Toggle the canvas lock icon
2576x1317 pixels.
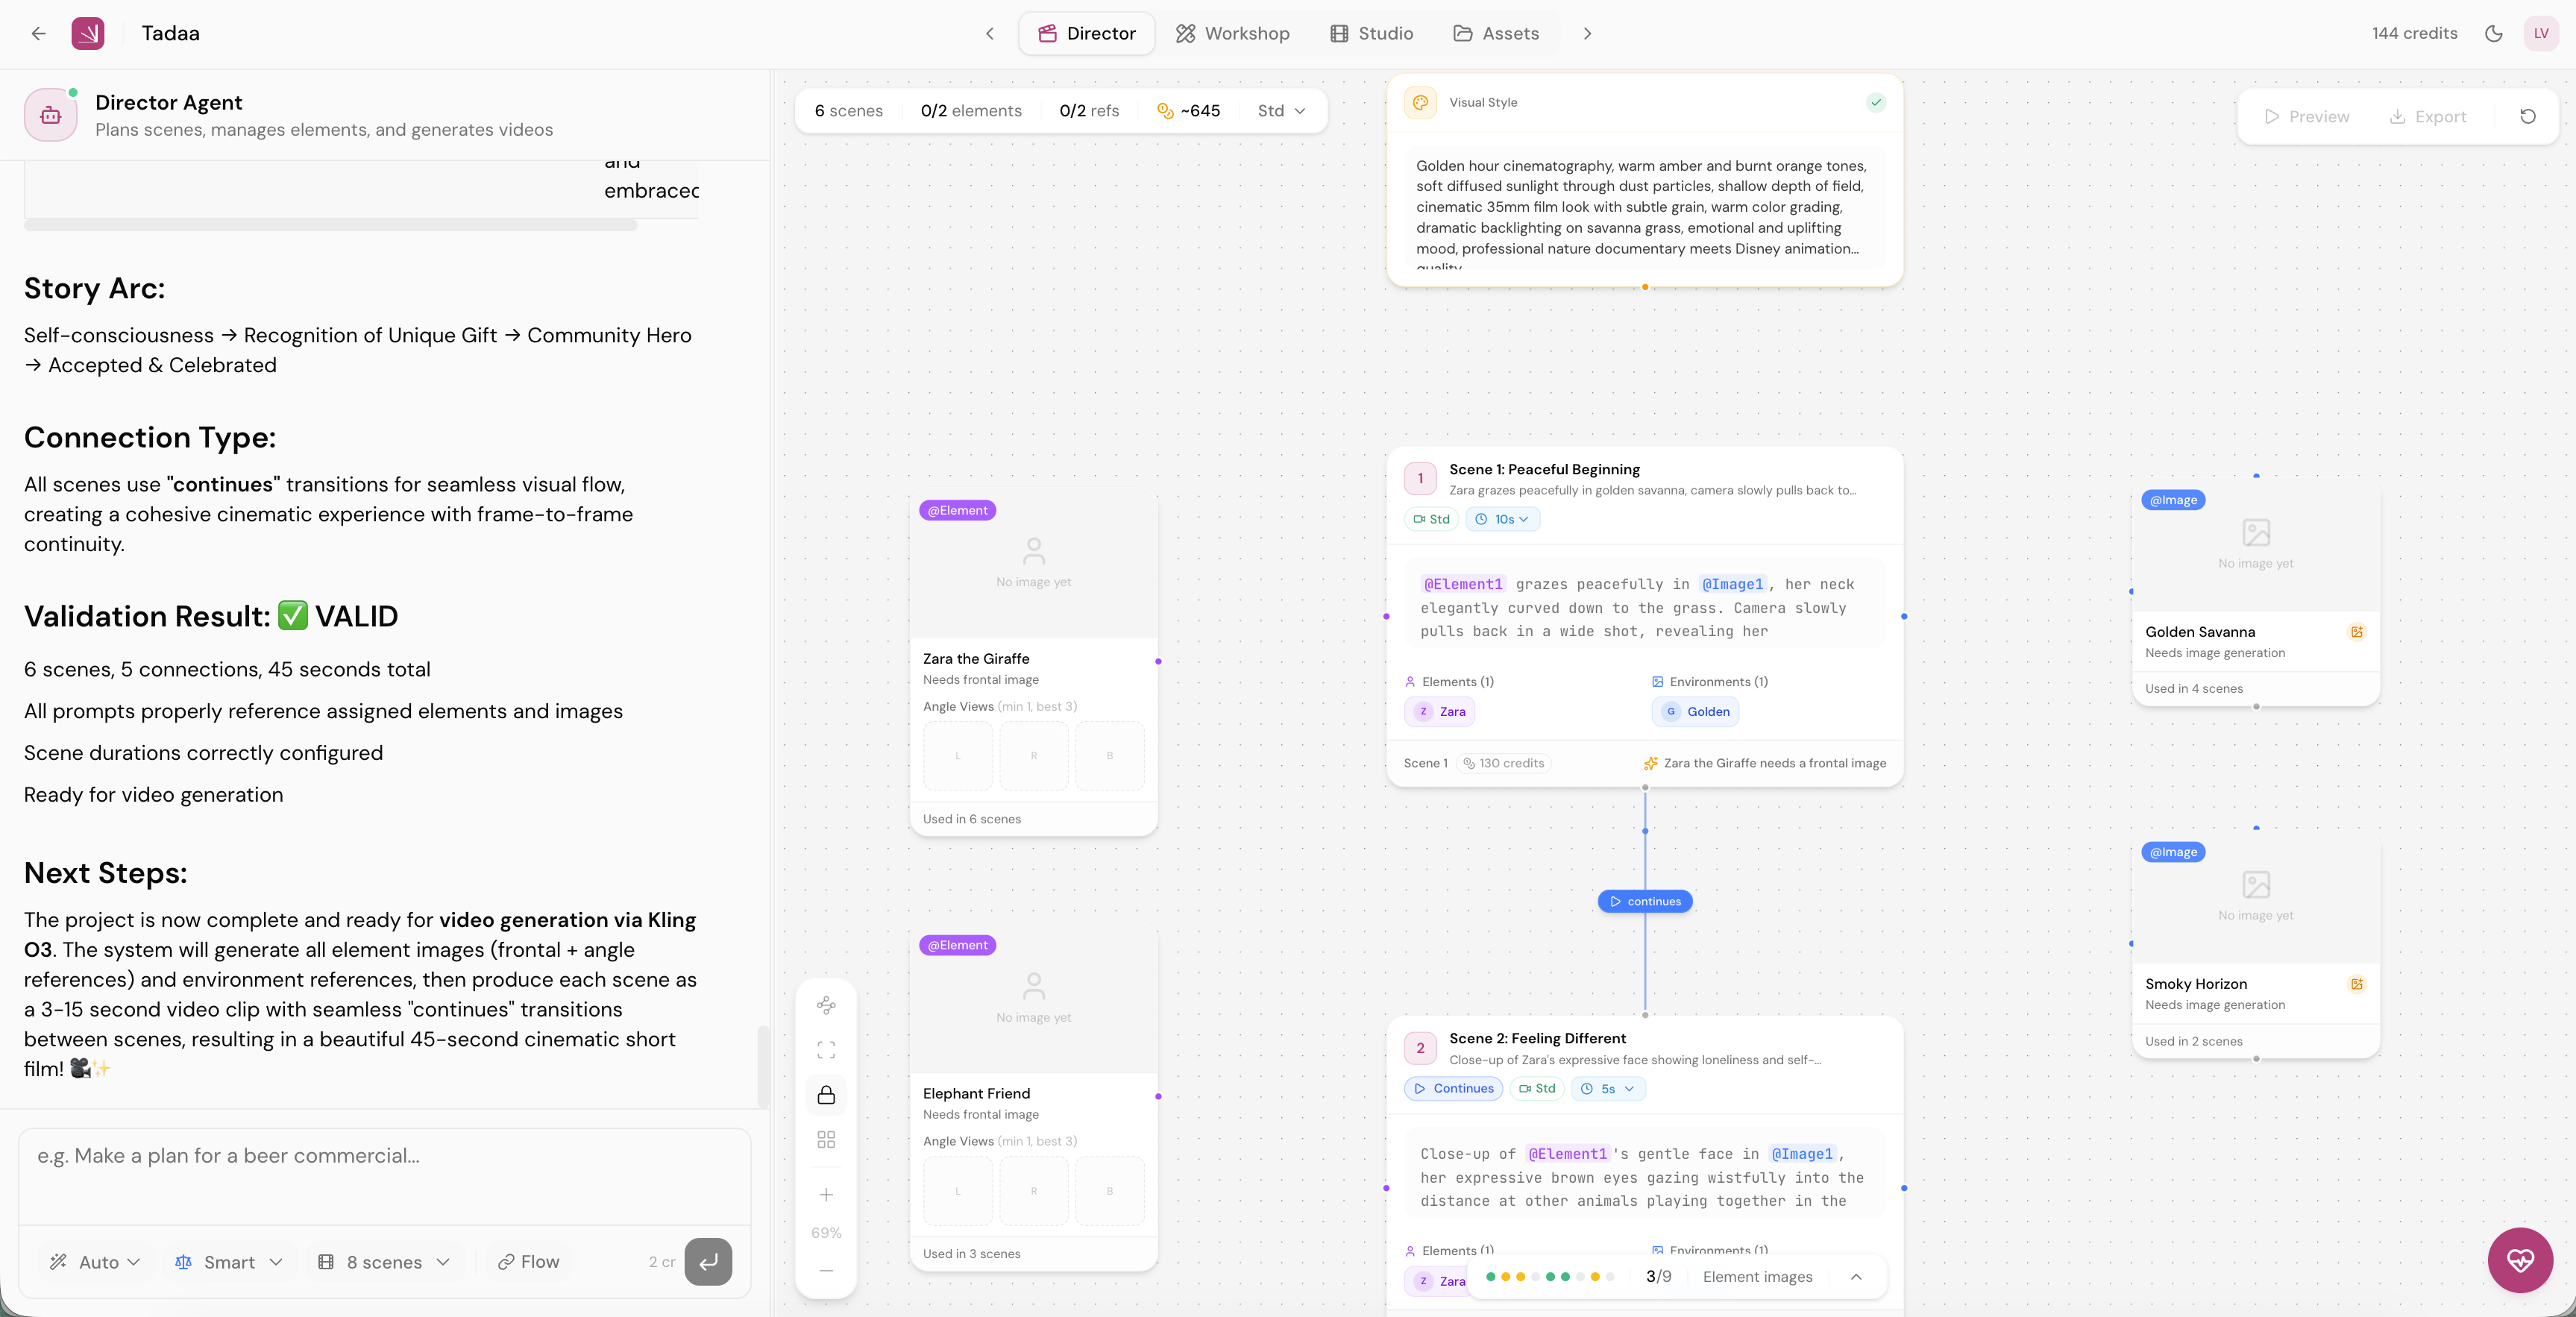tap(826, 1095)
